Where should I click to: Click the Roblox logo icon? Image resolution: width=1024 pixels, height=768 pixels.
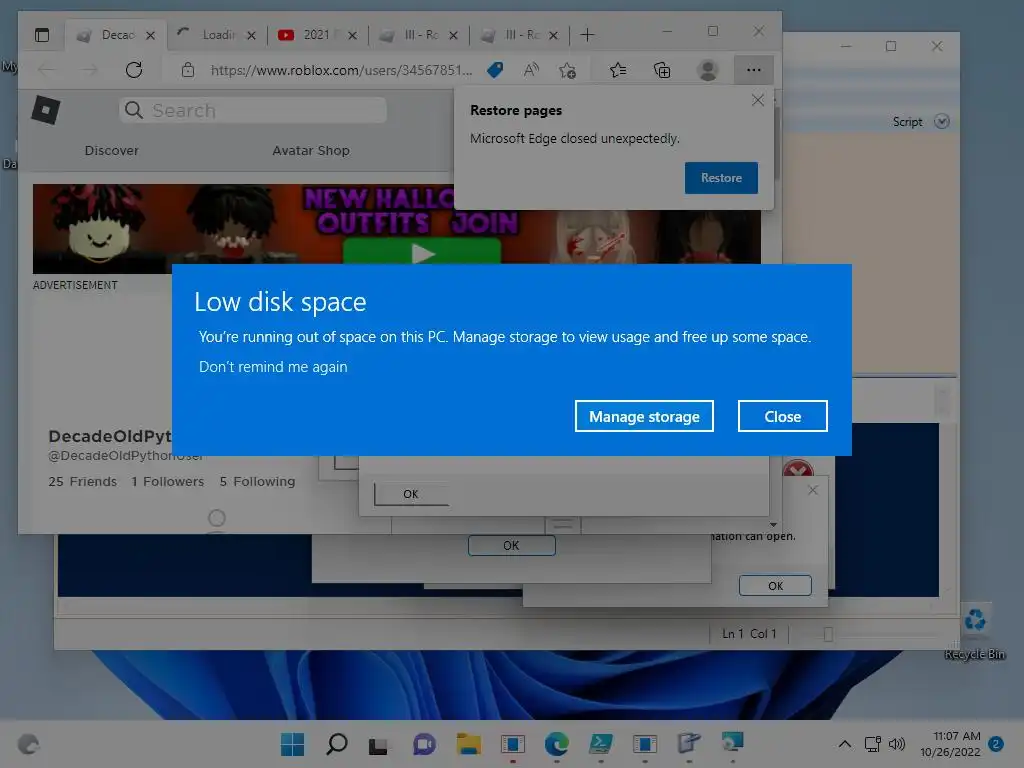click(46, 110)
